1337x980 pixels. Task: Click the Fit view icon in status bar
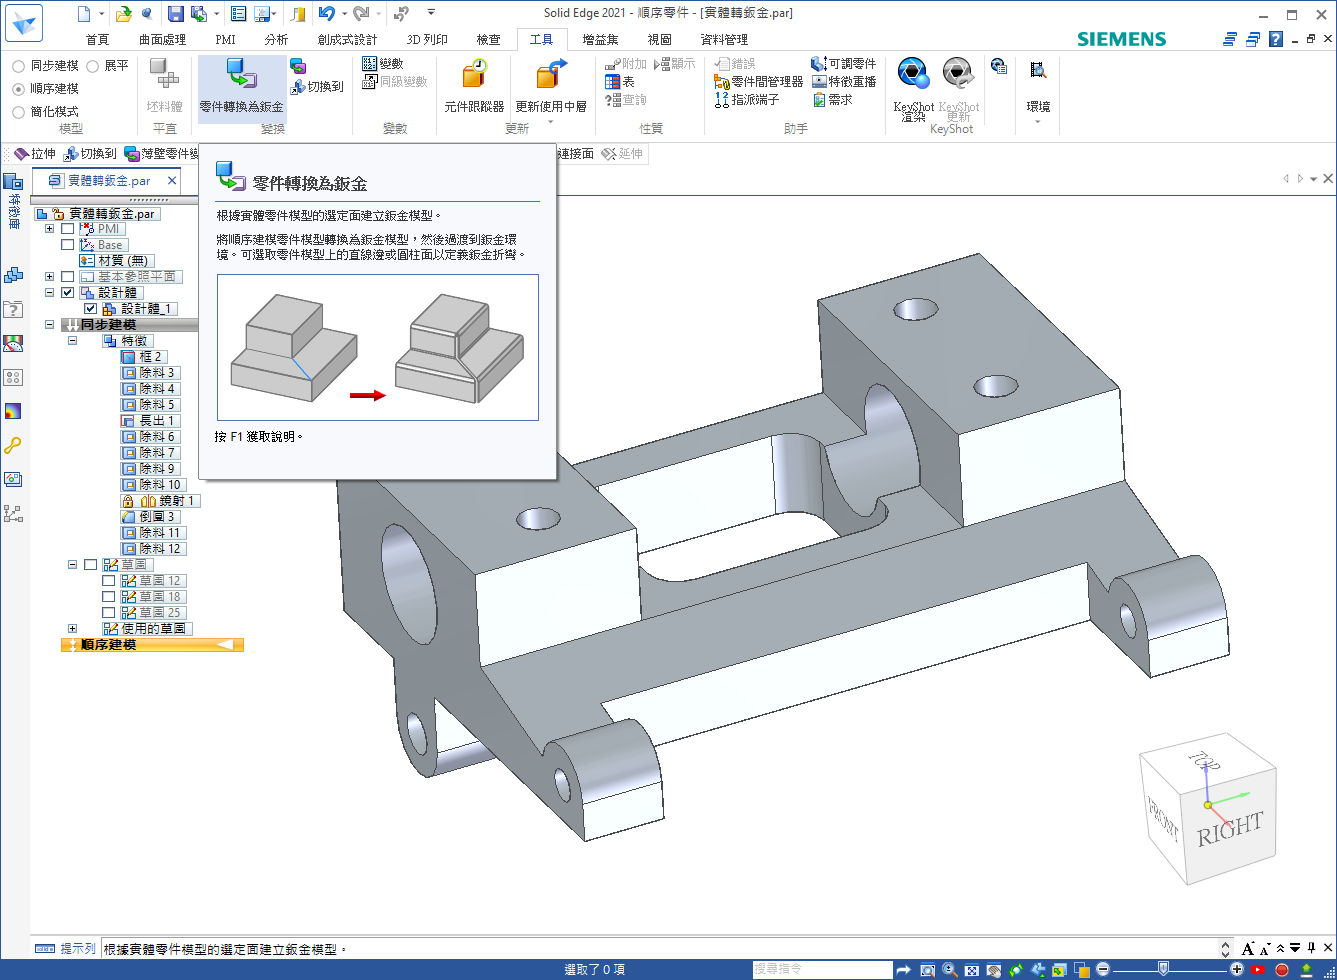coord(972,970)
